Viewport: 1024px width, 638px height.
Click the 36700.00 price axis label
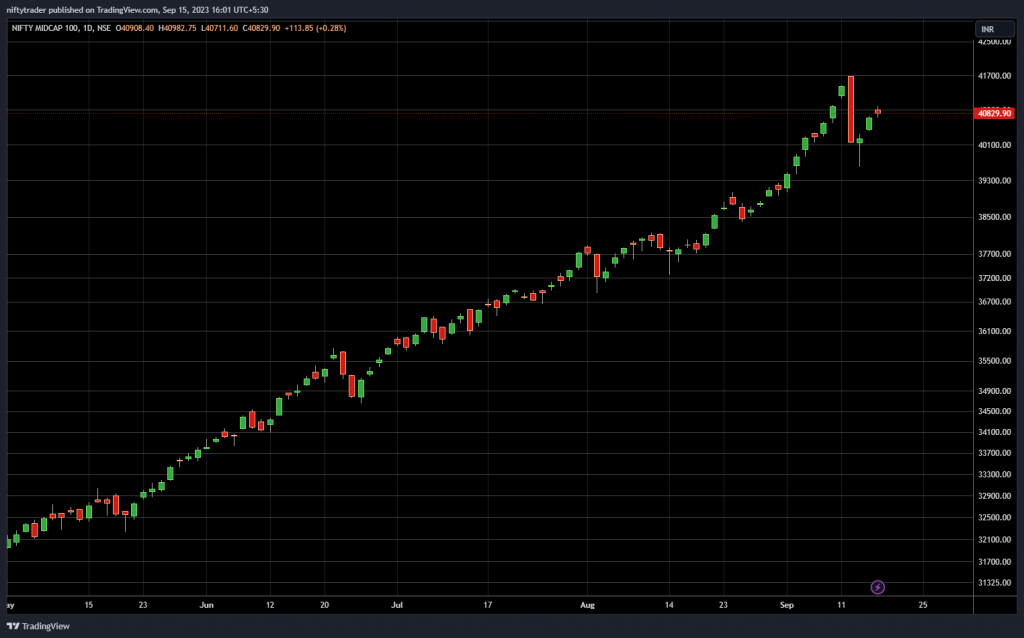(994, 302)
